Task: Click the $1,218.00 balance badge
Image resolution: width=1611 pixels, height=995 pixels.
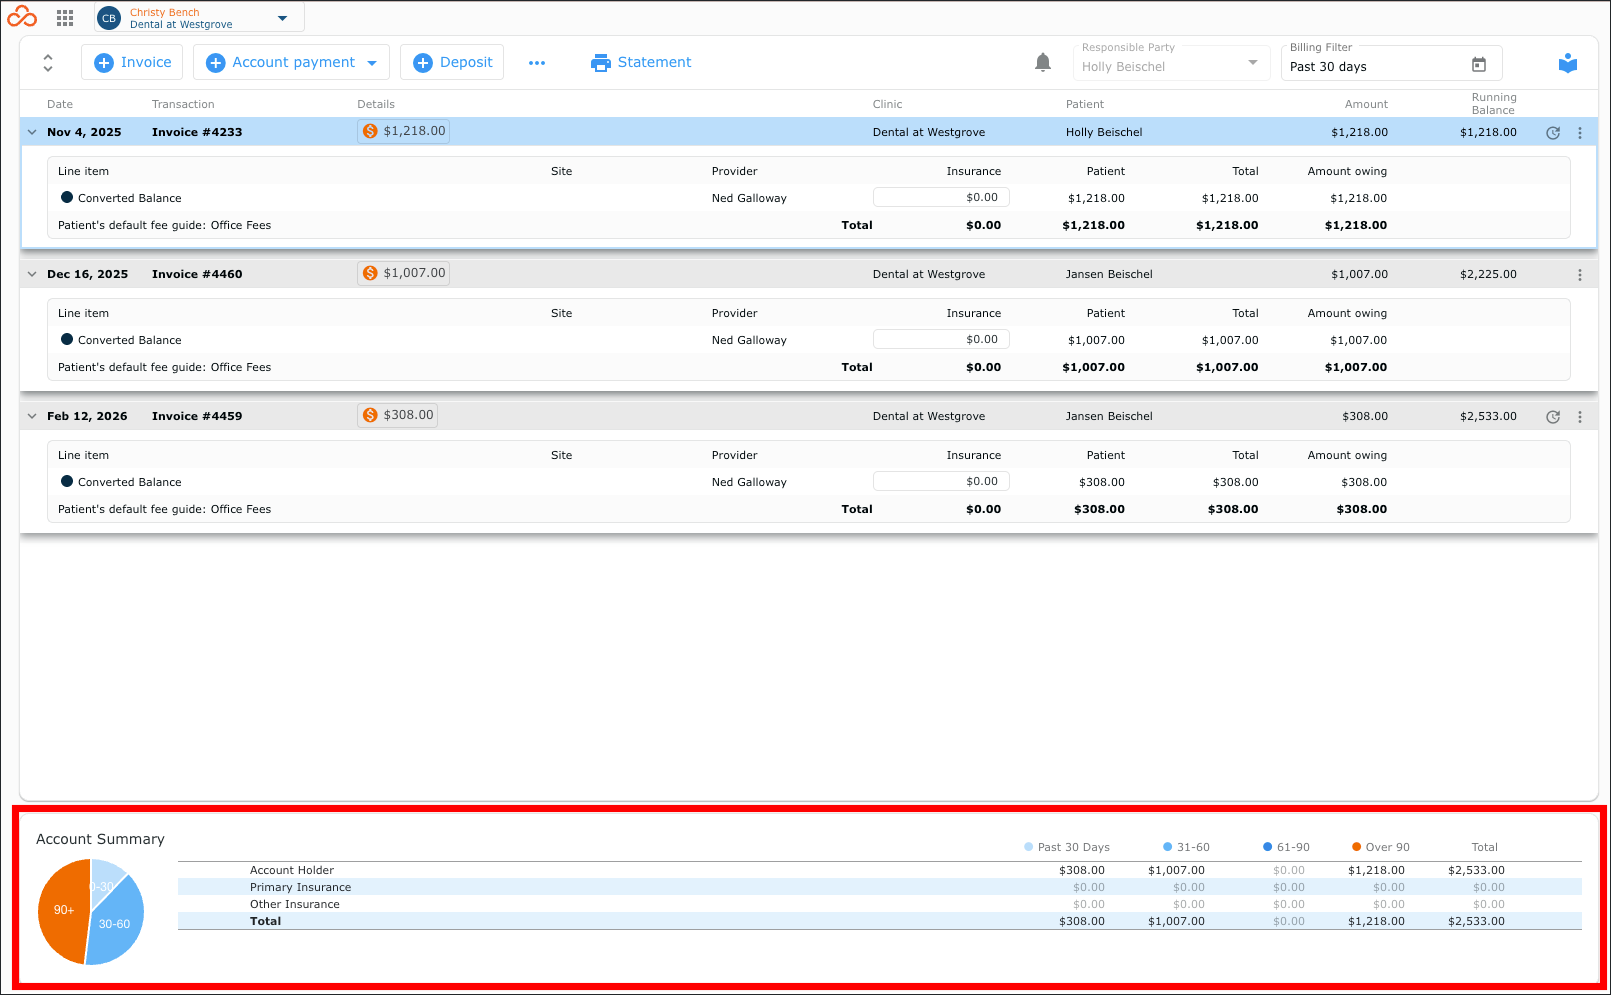Action: pos(404,131)
